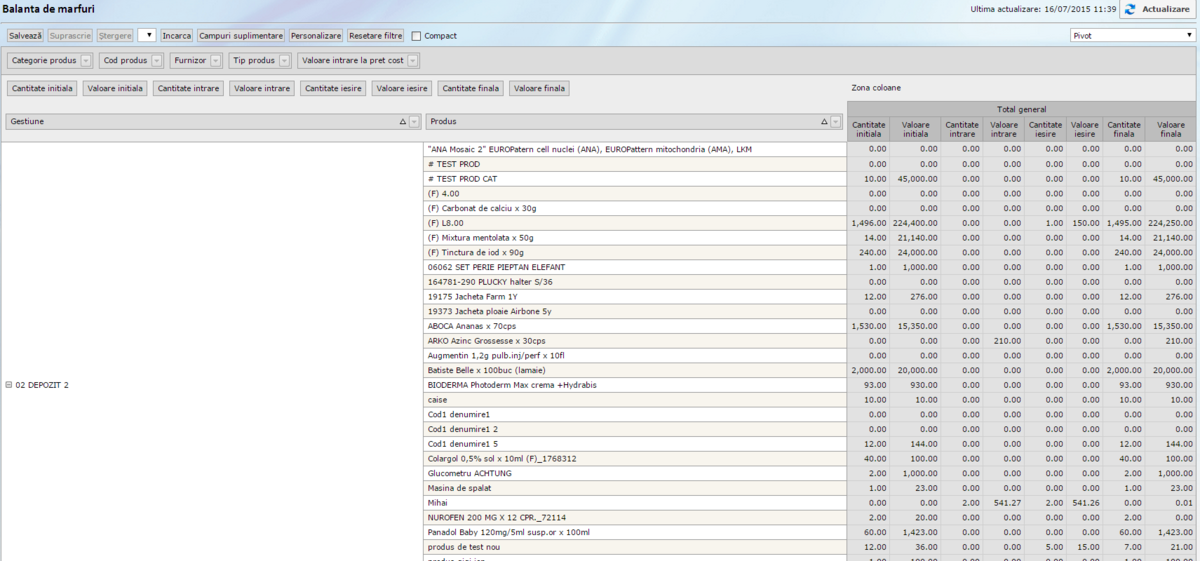The image size is (1200, 561).
Task: Open the Pivot view dropdown
Action: point(1131,35)
